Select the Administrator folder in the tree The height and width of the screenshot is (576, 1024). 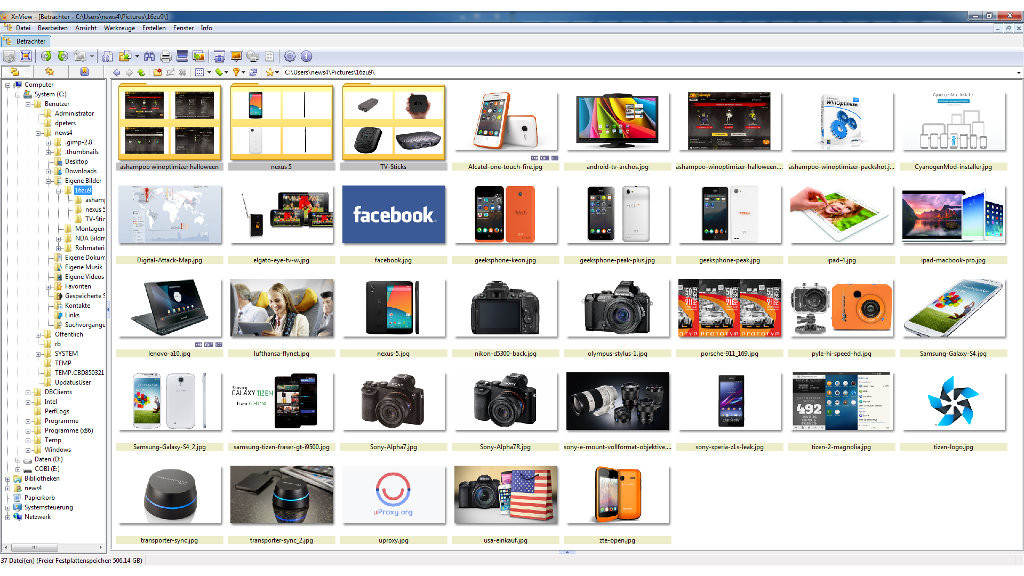coord(74,114)
